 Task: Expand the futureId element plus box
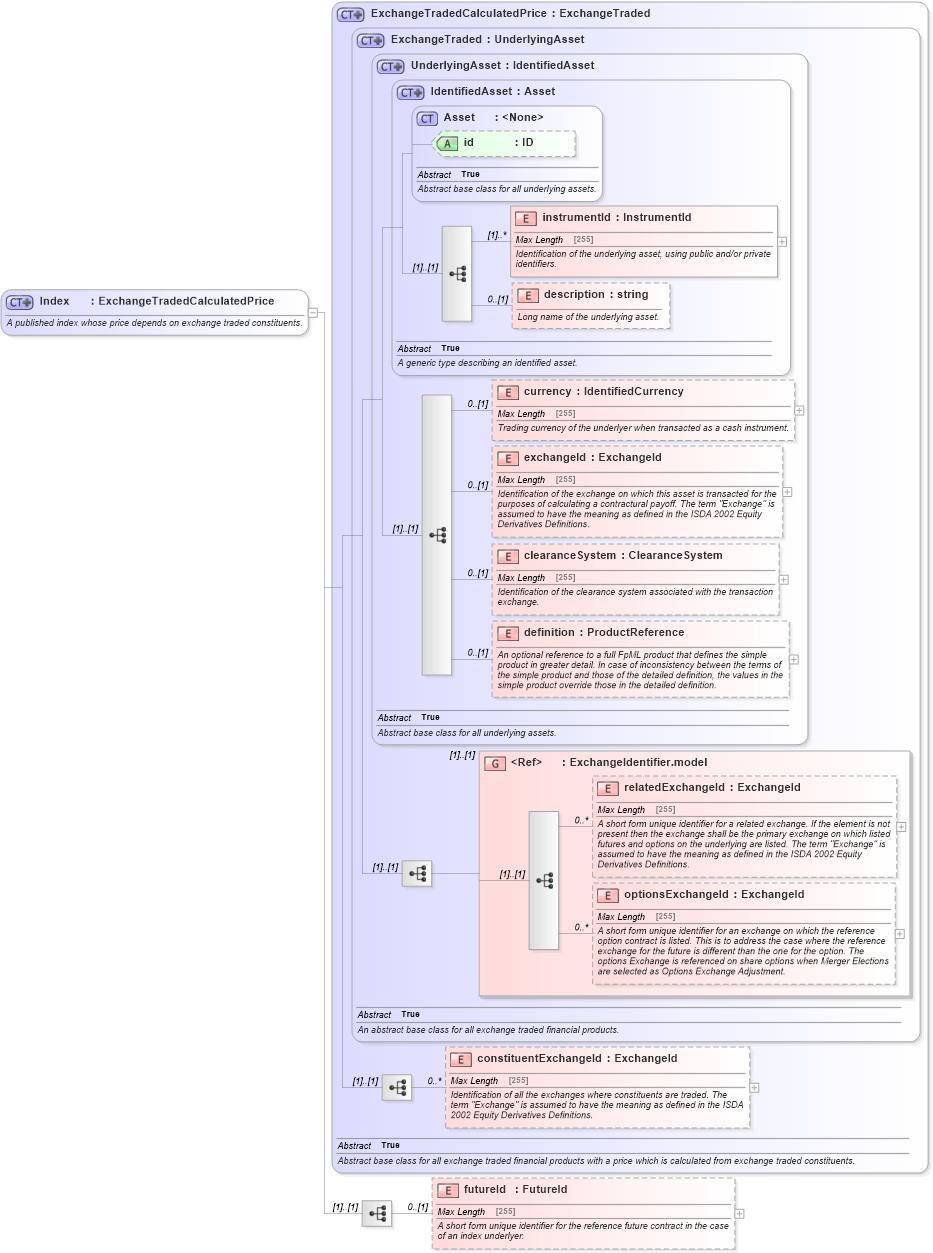(739, 1214)
